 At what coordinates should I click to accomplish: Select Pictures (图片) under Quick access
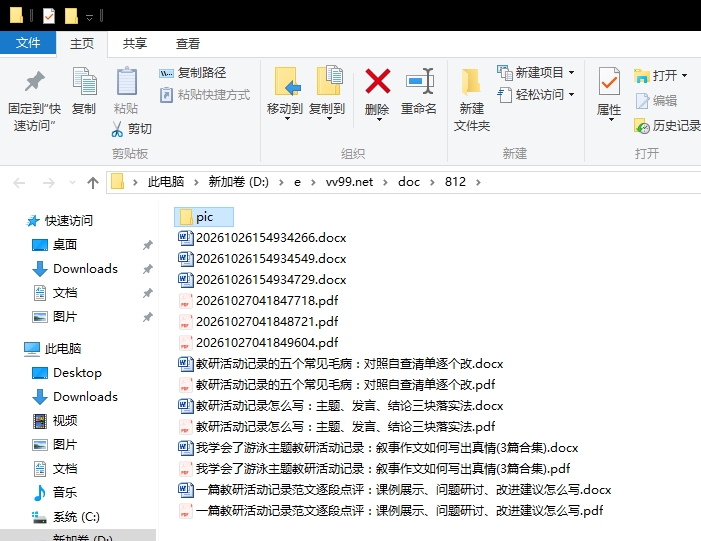point(55,317)
